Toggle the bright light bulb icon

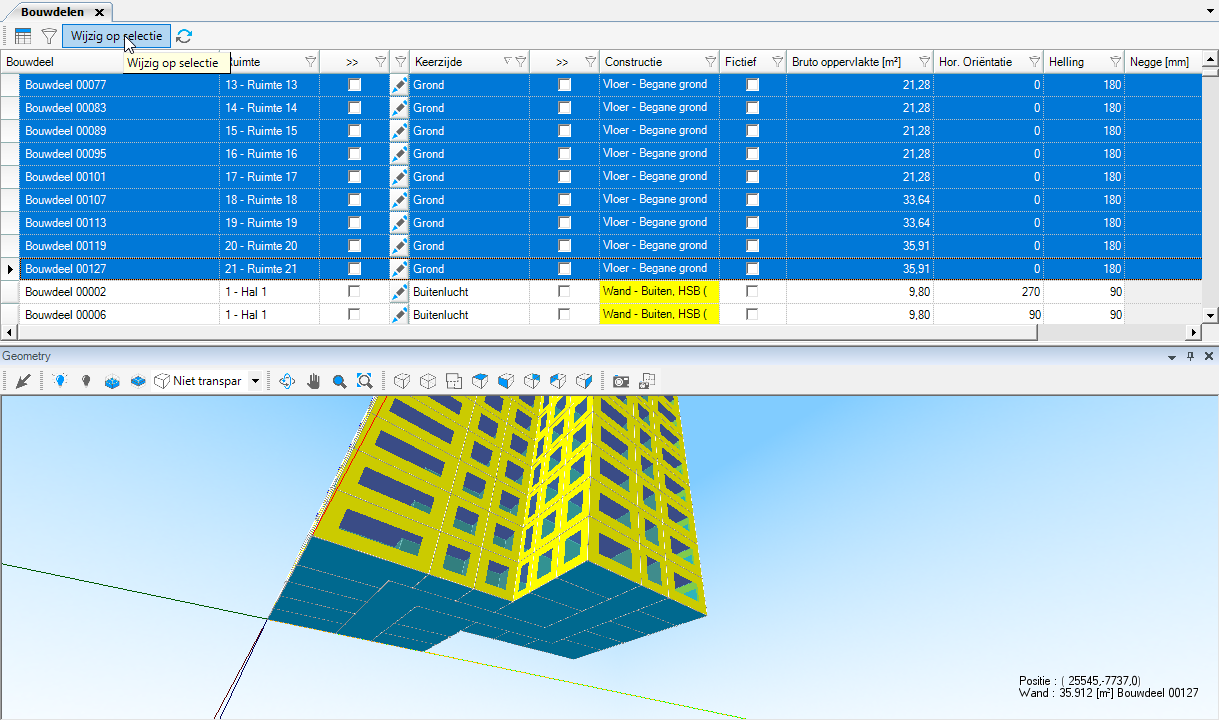(60, 381)
